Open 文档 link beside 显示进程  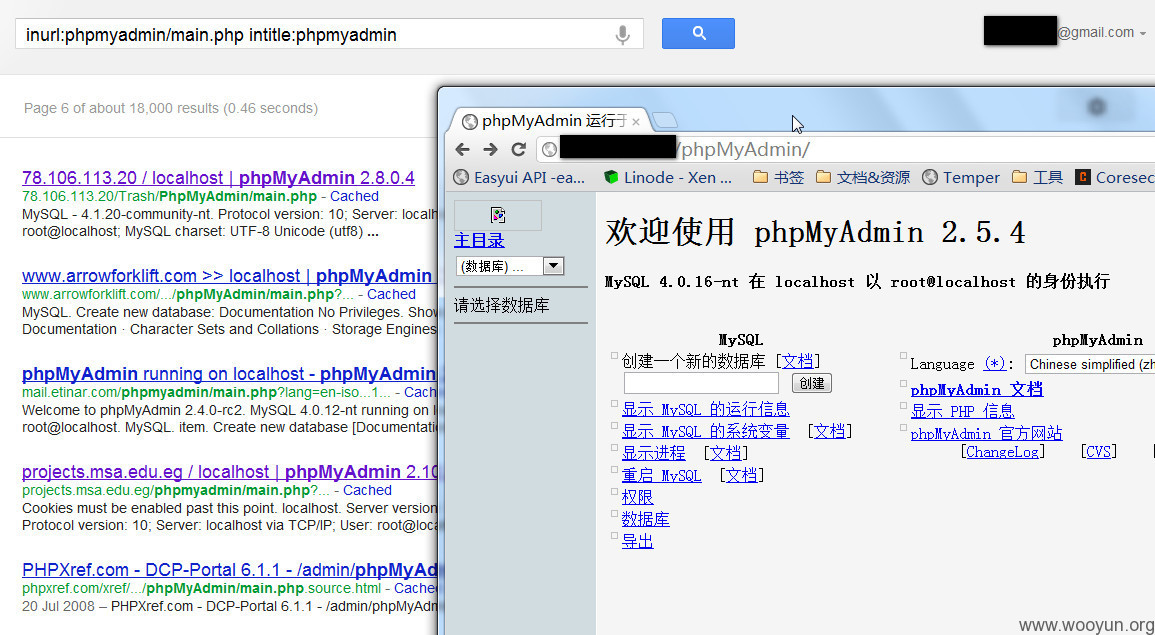[726, 453]
